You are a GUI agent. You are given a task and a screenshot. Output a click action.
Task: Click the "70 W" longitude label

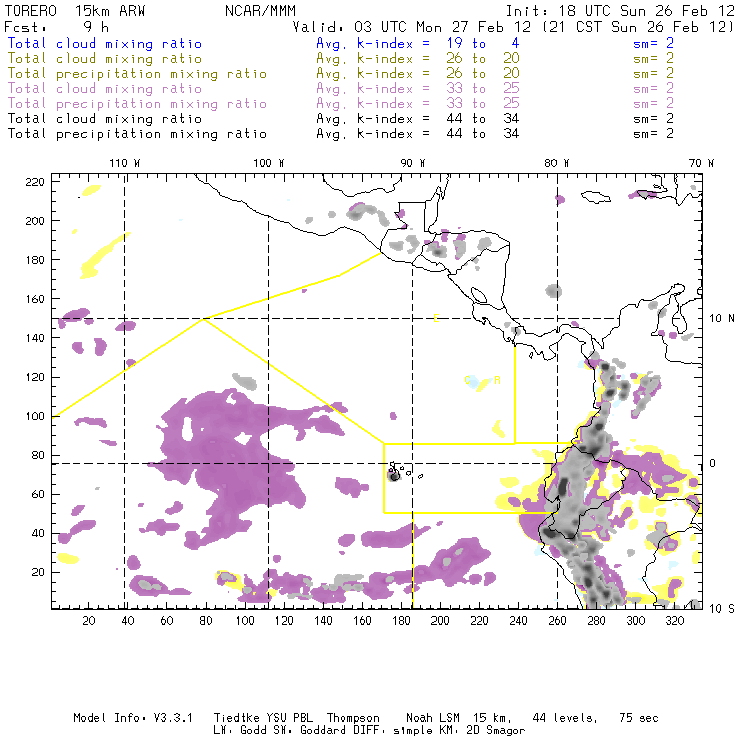701,163
